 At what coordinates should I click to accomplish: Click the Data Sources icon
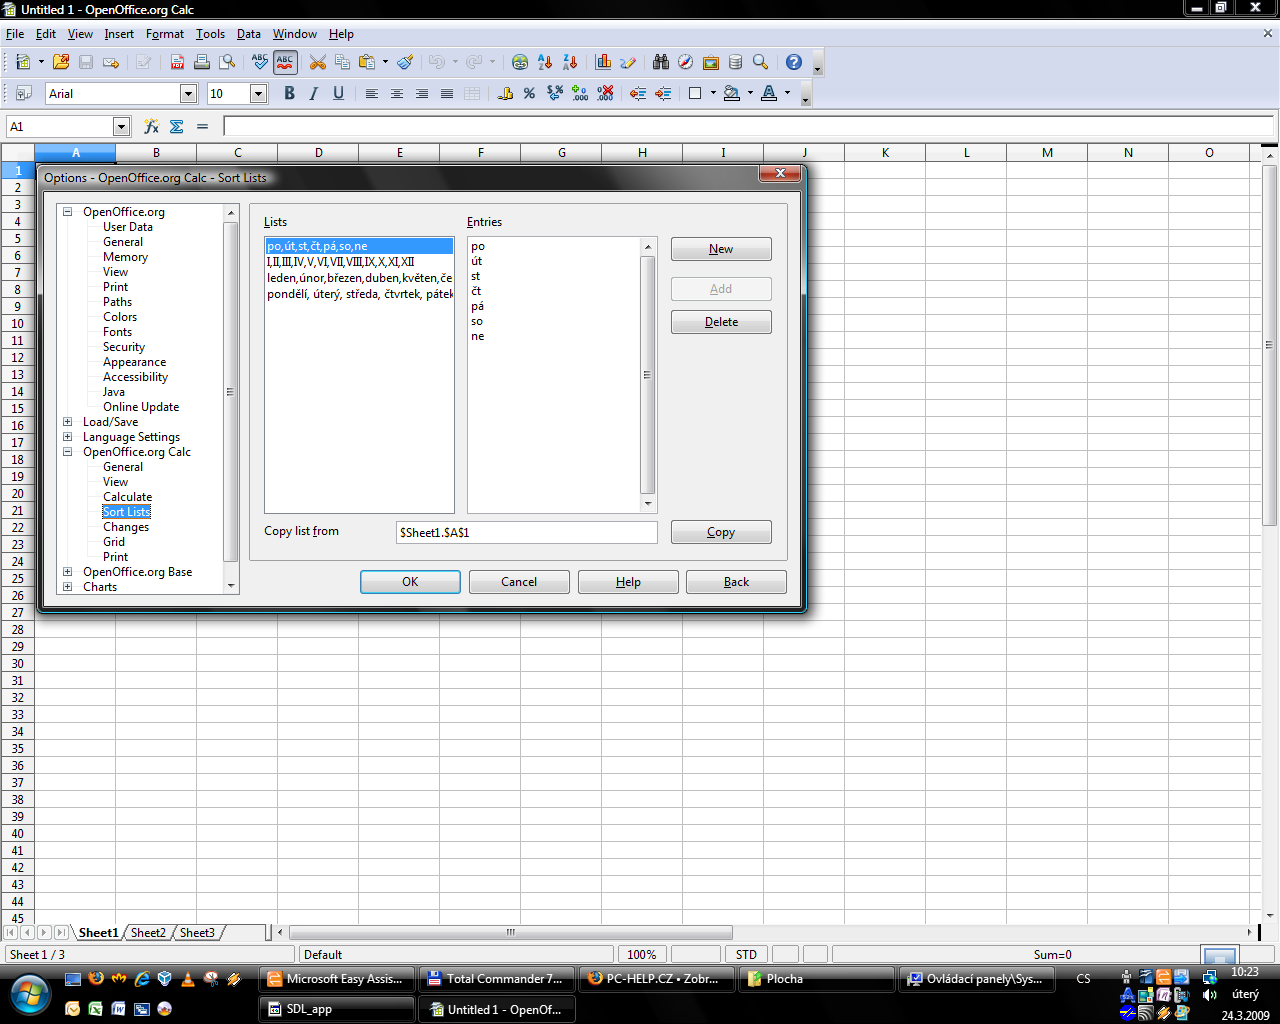tap(735, 62)
